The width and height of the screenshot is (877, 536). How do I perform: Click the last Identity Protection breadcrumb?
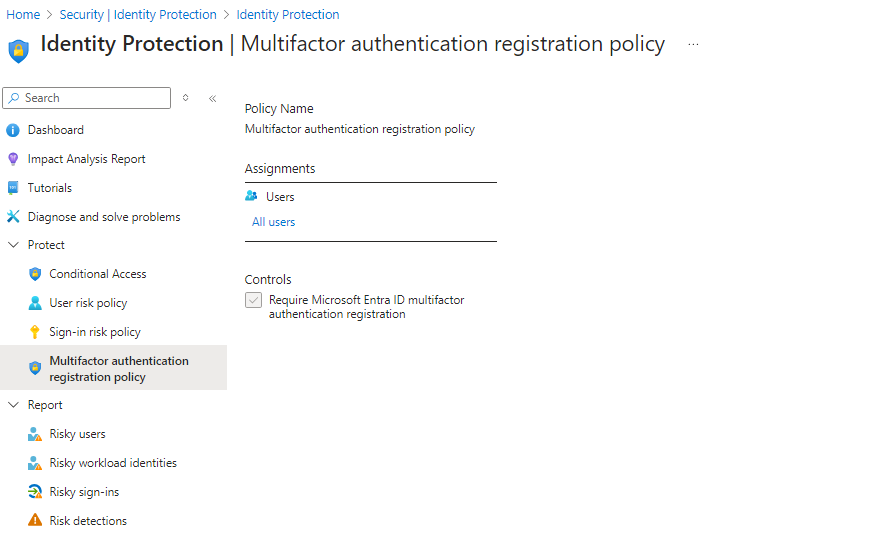(287, 15)
